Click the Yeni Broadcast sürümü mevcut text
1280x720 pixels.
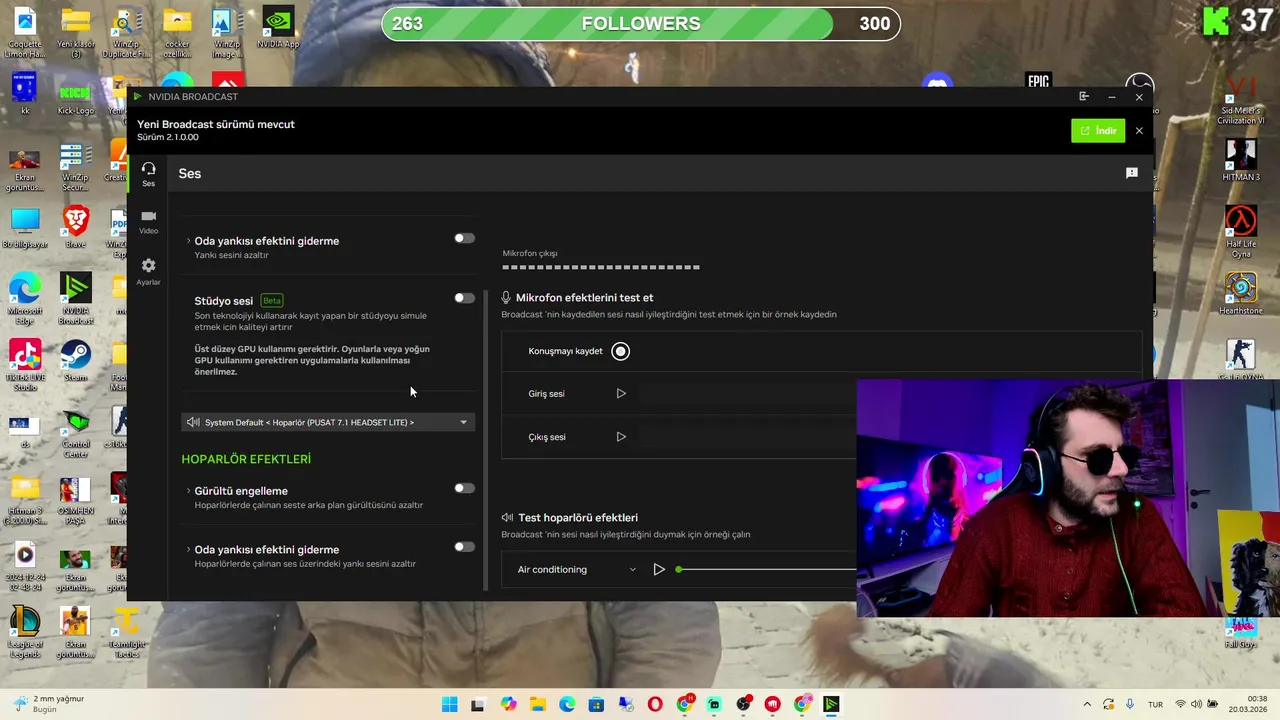coord(216,124)
